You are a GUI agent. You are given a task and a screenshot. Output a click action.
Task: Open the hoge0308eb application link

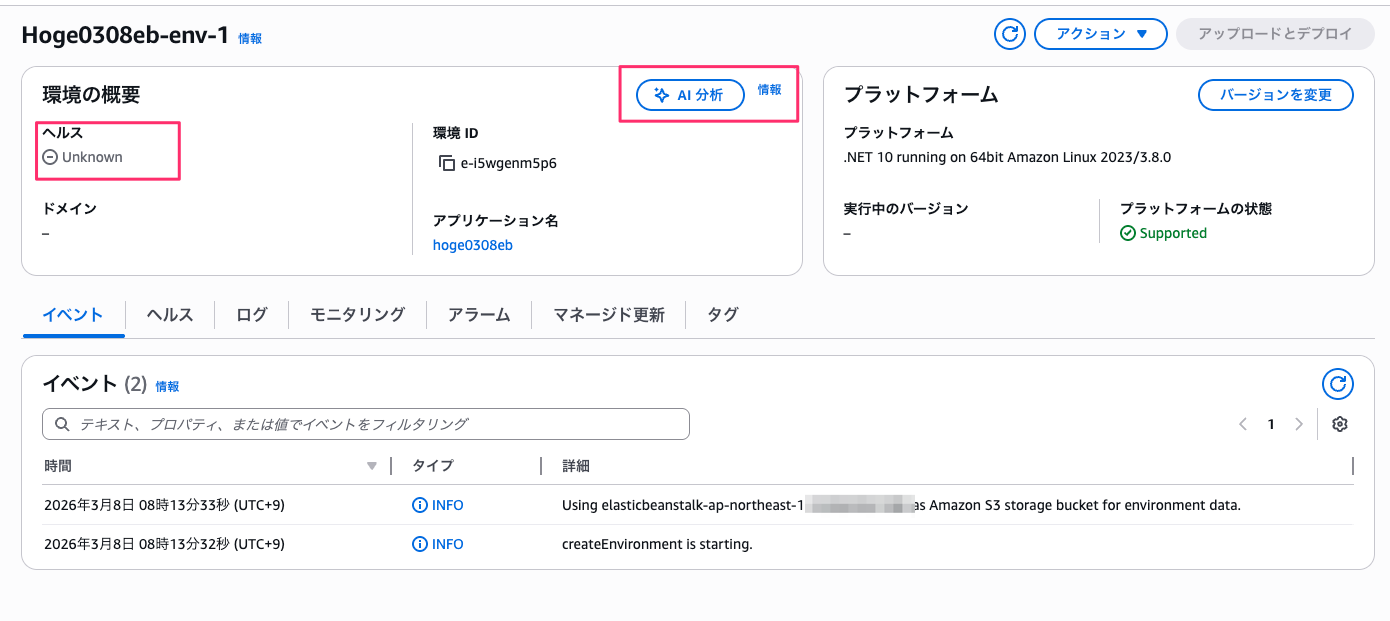472,244
